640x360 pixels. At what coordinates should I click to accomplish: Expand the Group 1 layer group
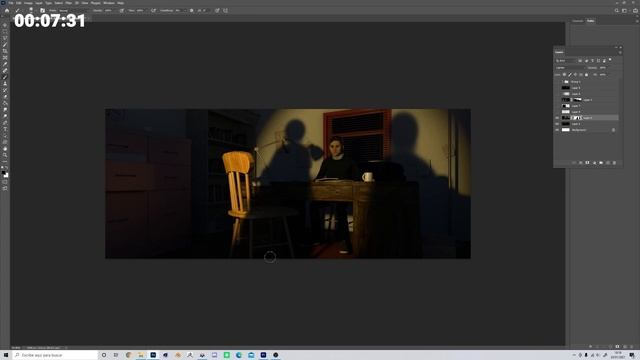tap(562, 82)
